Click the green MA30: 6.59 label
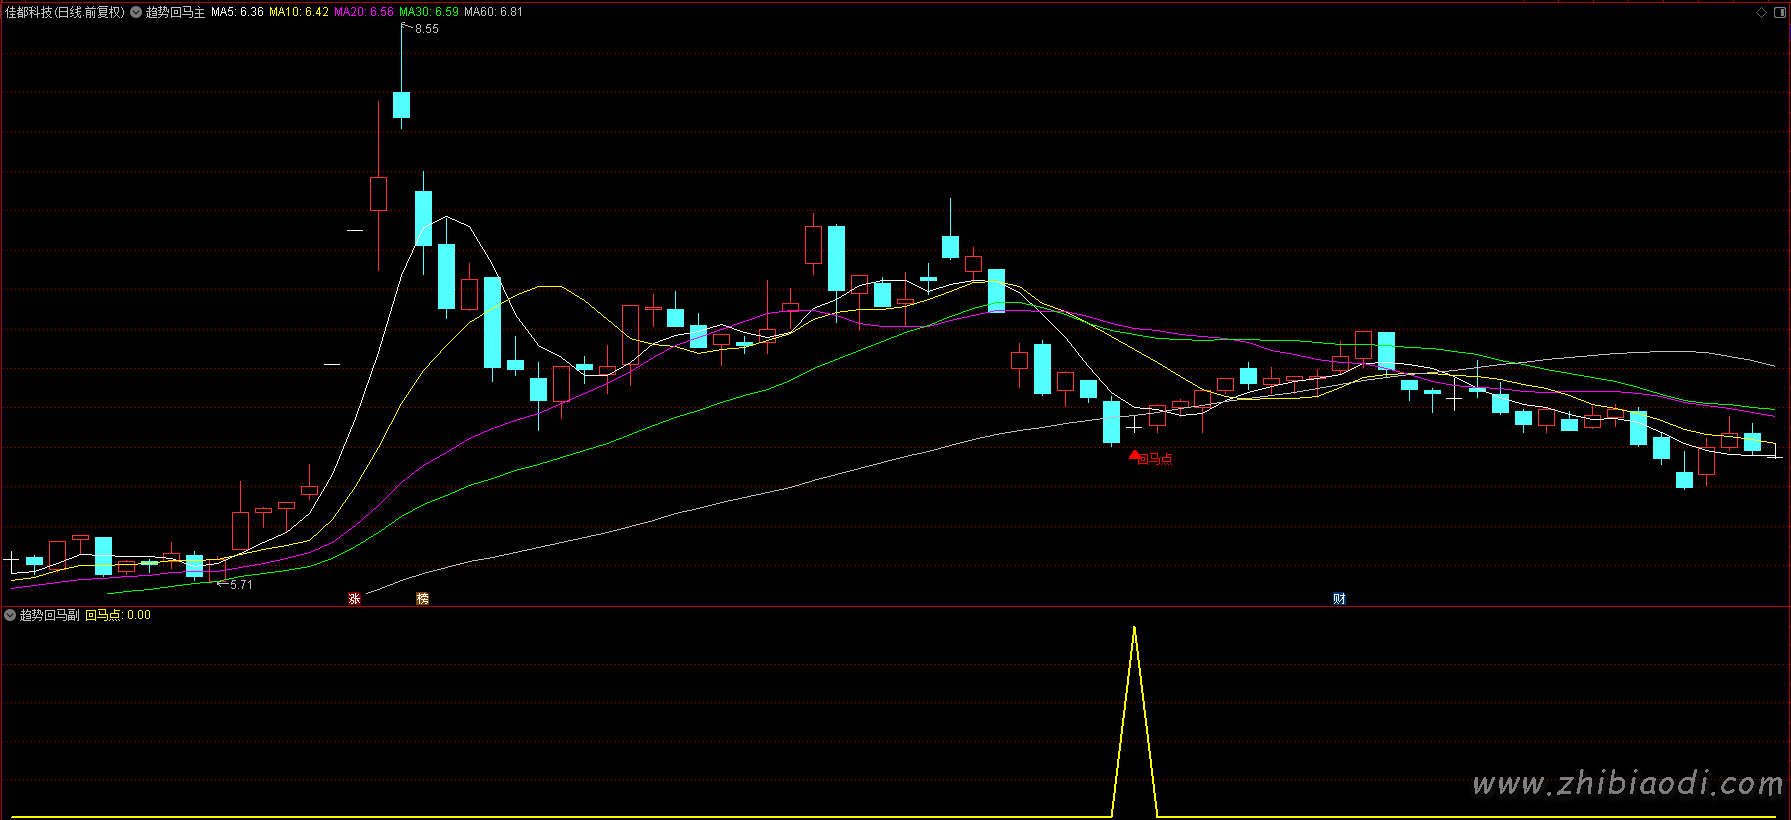Screen dimensions: 1791x820 click(x=429, y=12)
